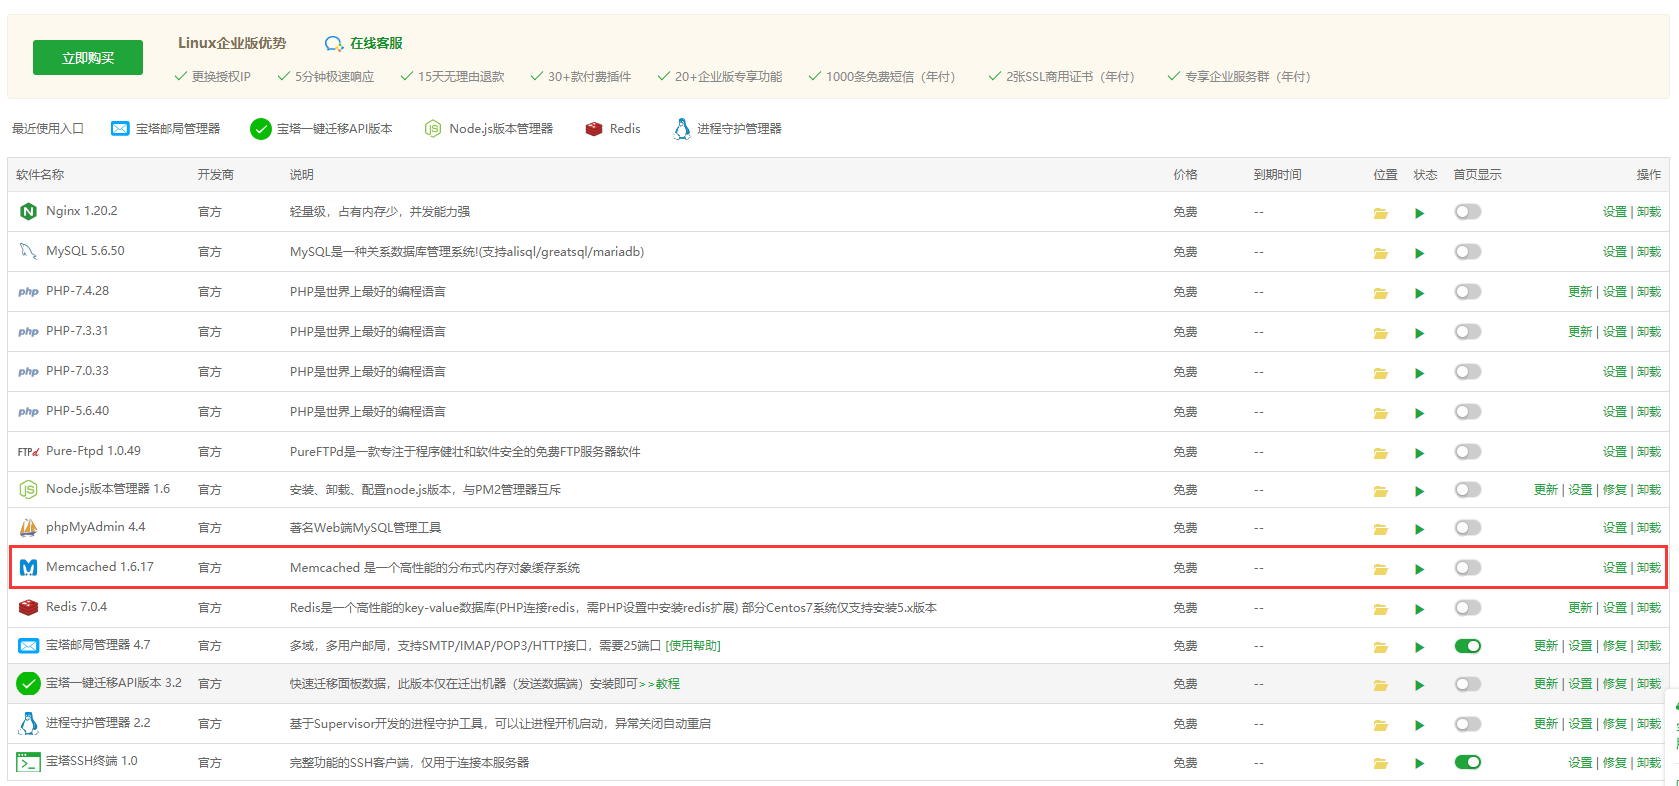Open the folder icon in the Nginx row
1679x786 pixels.
tap(1380, 213)
